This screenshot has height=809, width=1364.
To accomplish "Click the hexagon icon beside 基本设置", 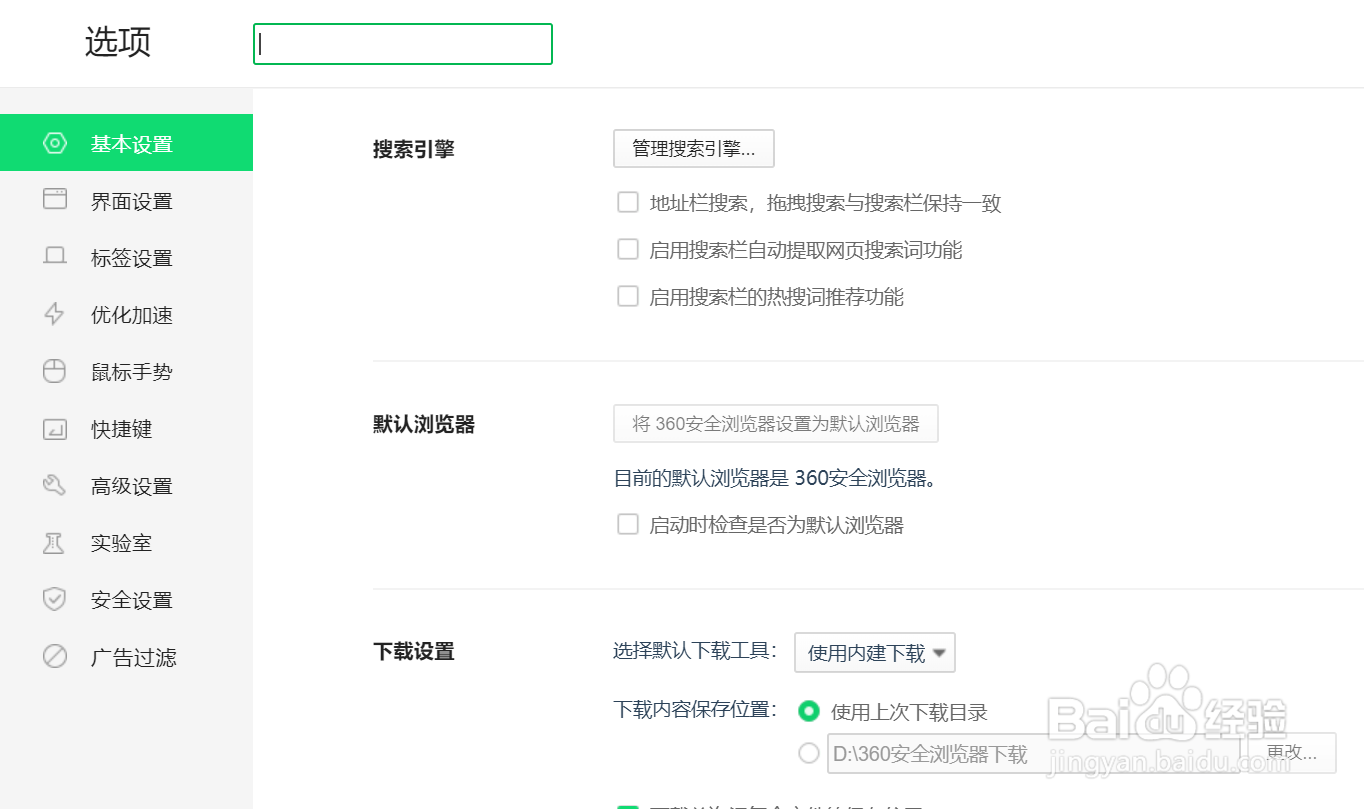I will (54, 143).
